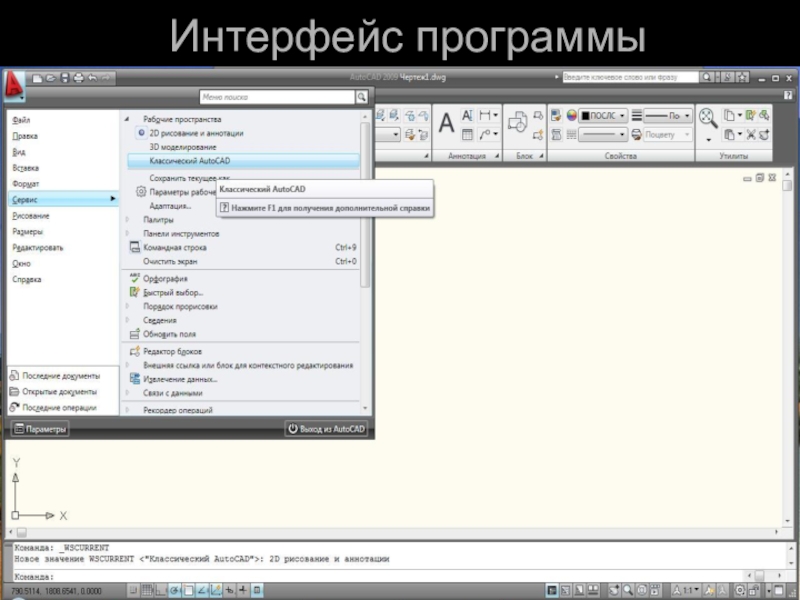This screenshot has height=600, width=800.
Task: Open the red AutoCAD application menu button
Action: (14, 84)
